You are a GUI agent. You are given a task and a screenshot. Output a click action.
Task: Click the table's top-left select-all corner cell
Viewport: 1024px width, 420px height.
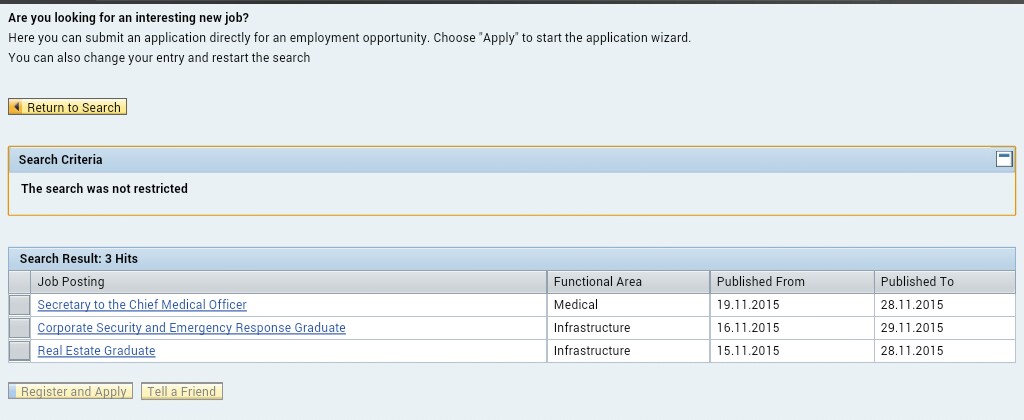pyautogui.click(x=19, y=282)
